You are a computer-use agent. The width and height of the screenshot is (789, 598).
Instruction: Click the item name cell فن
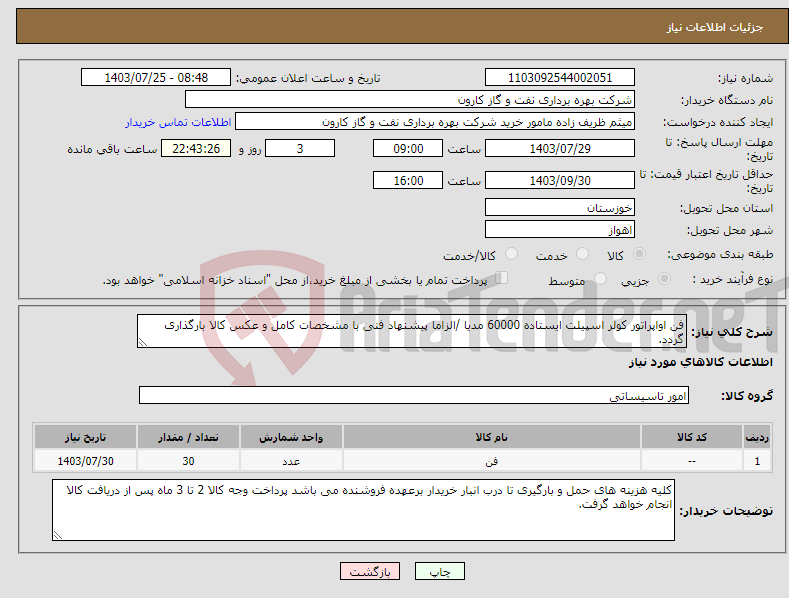(x=492, y=461)
